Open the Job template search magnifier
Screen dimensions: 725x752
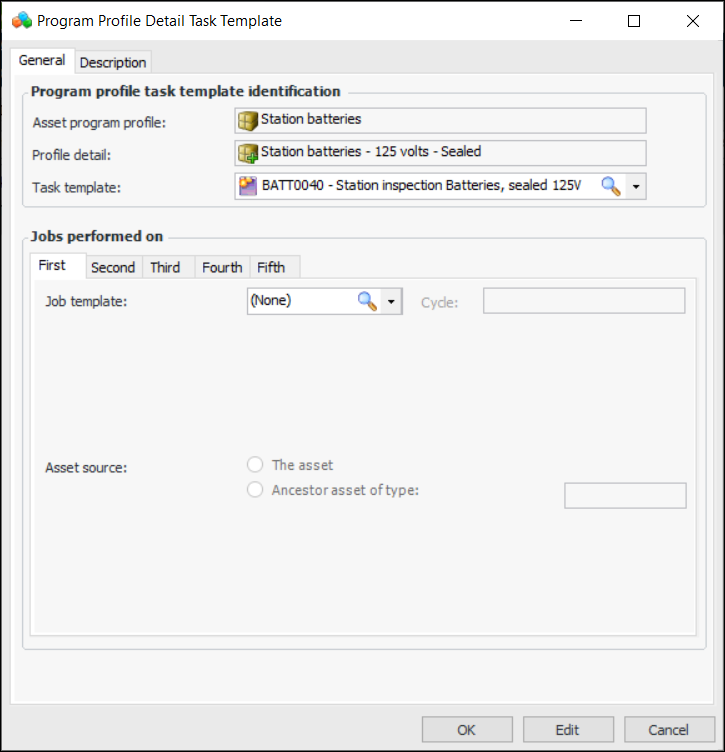click(367, 301)
